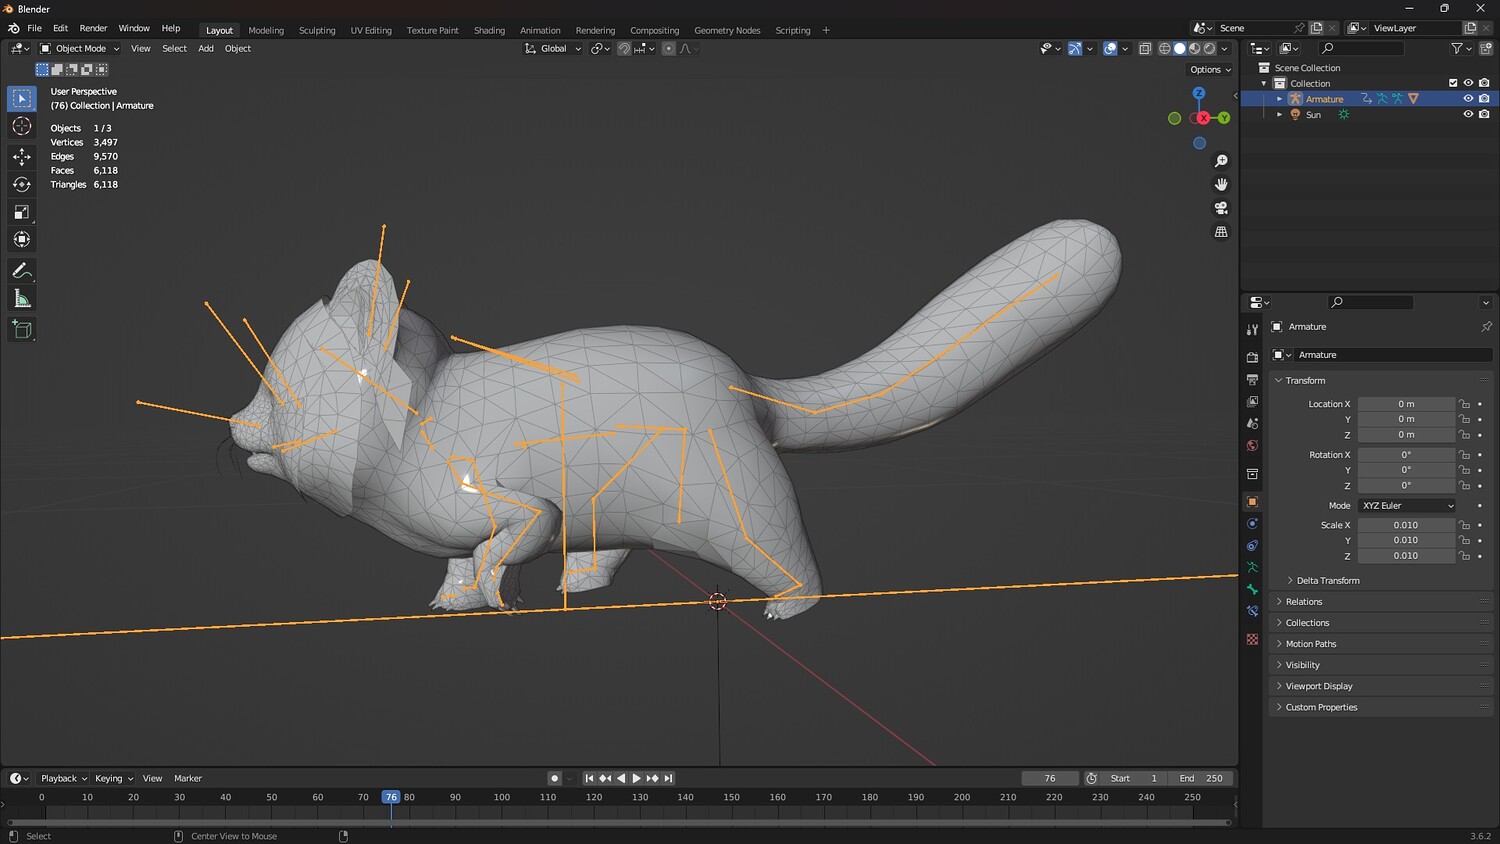1500x844 pixels.
Task: Open the Bone properties tab
Action: (x=1252, y=590)
